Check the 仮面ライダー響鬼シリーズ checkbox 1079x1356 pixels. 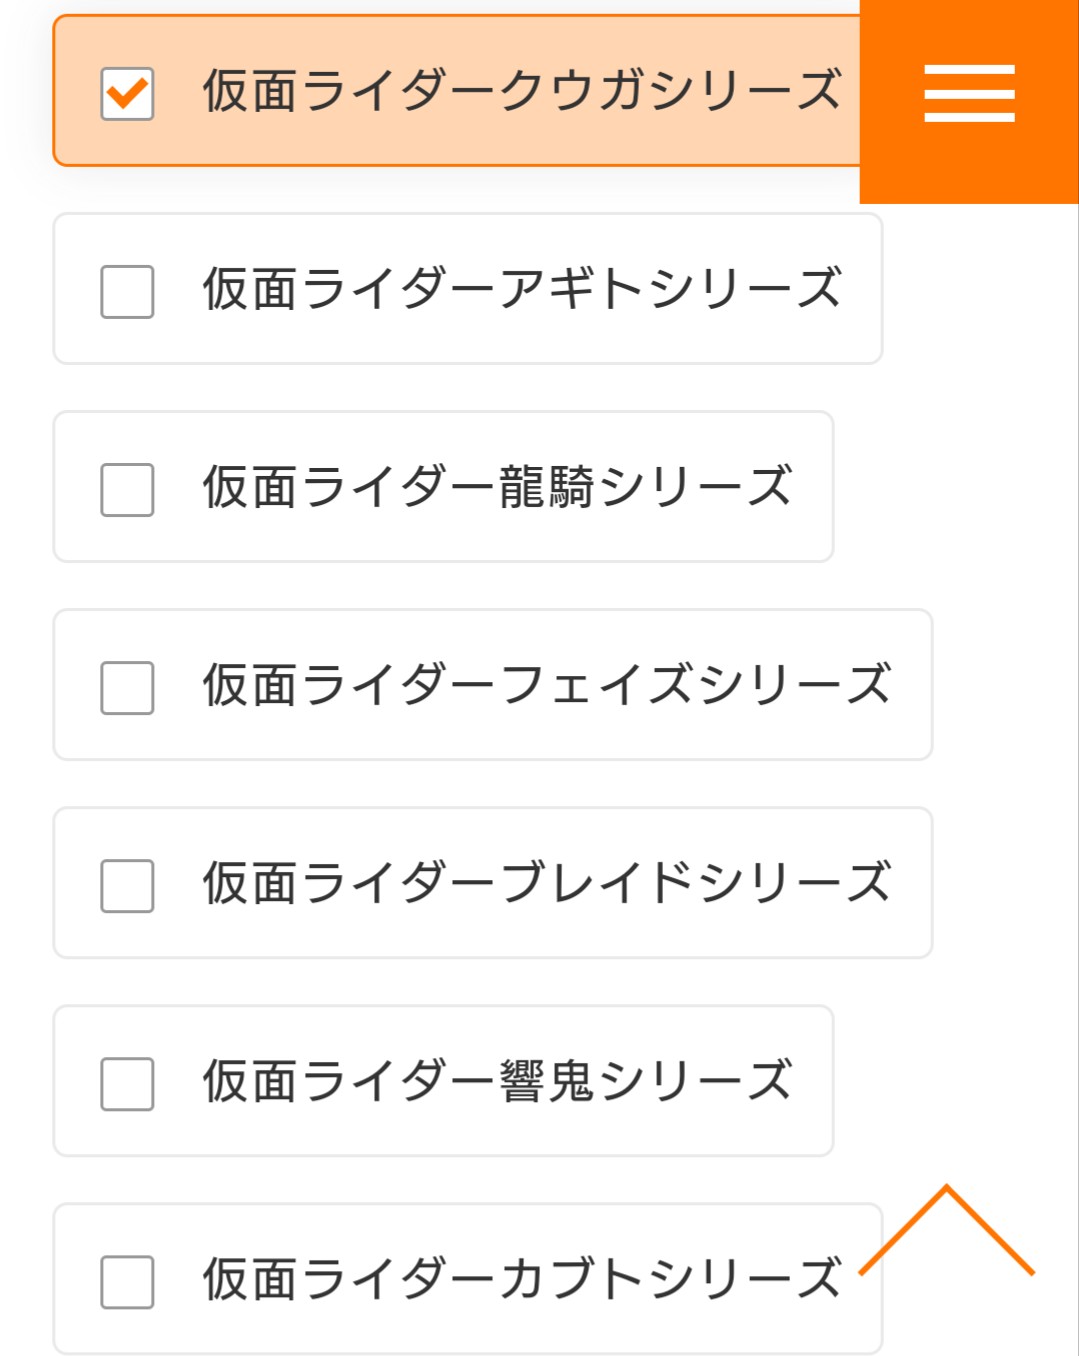tap(127, 1084)
